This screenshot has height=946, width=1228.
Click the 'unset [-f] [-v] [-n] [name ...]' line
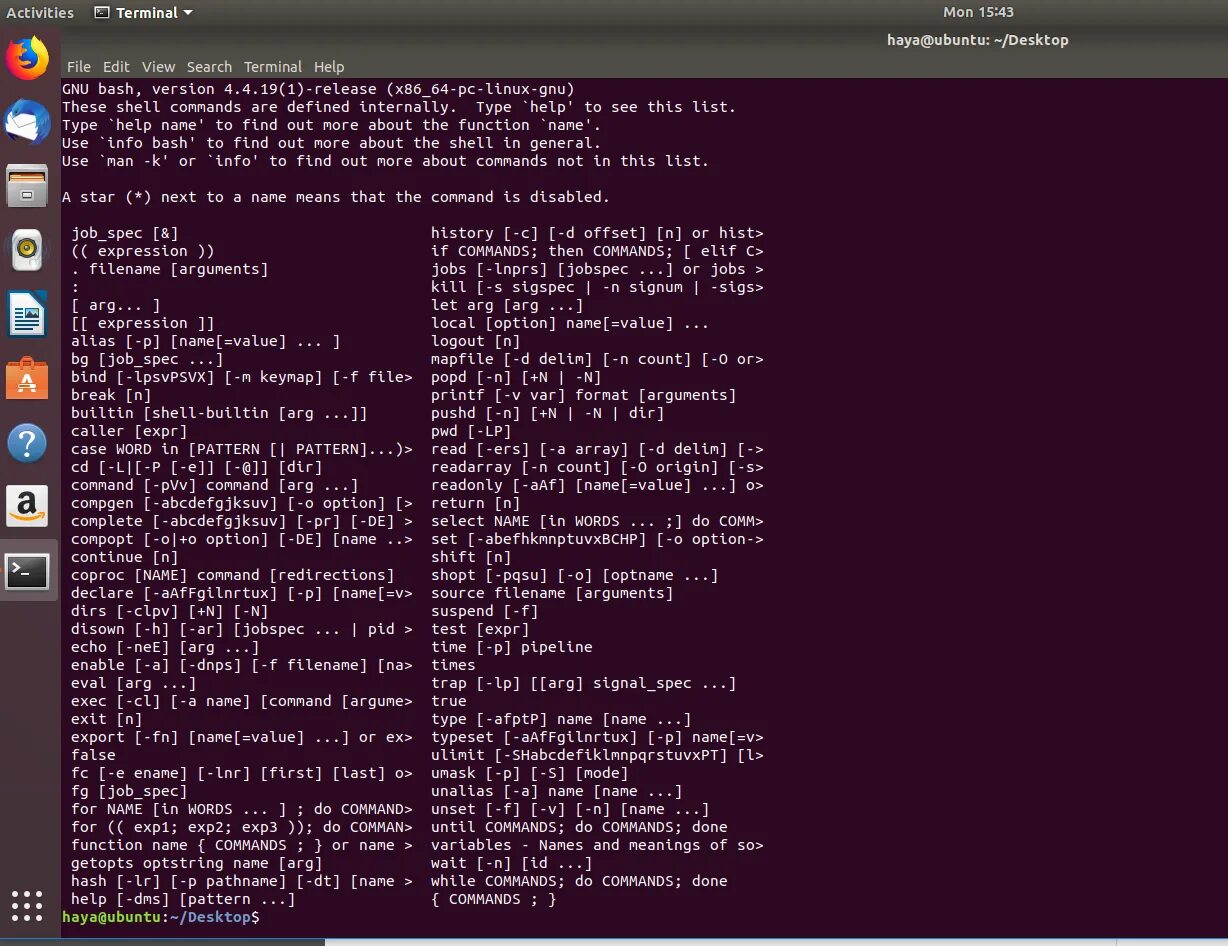tap(570, 809)
